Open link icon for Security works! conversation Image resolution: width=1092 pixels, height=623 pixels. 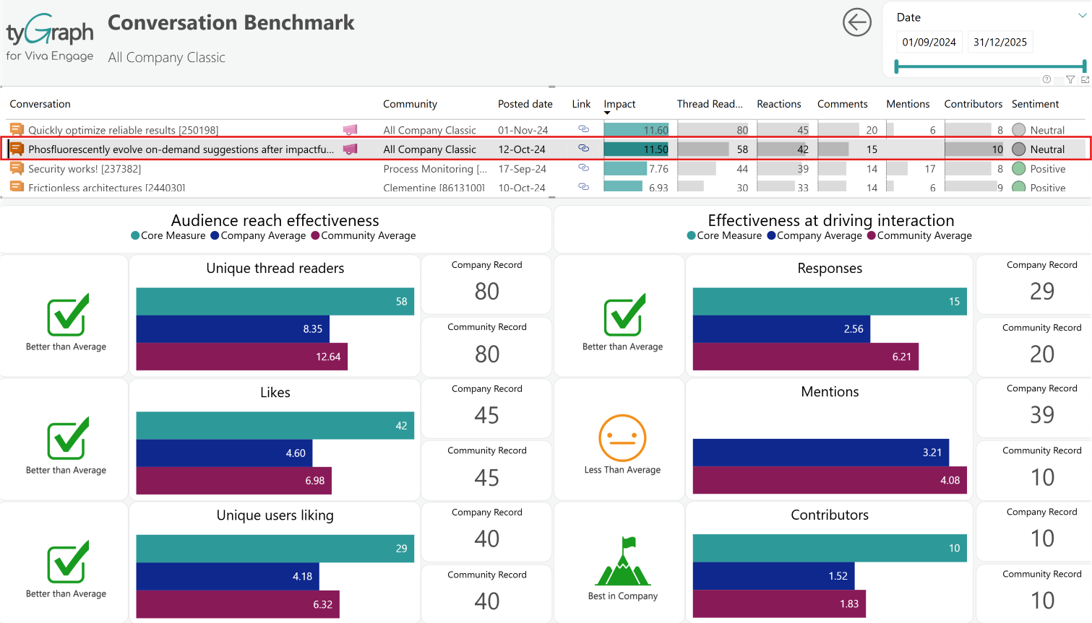584,168
